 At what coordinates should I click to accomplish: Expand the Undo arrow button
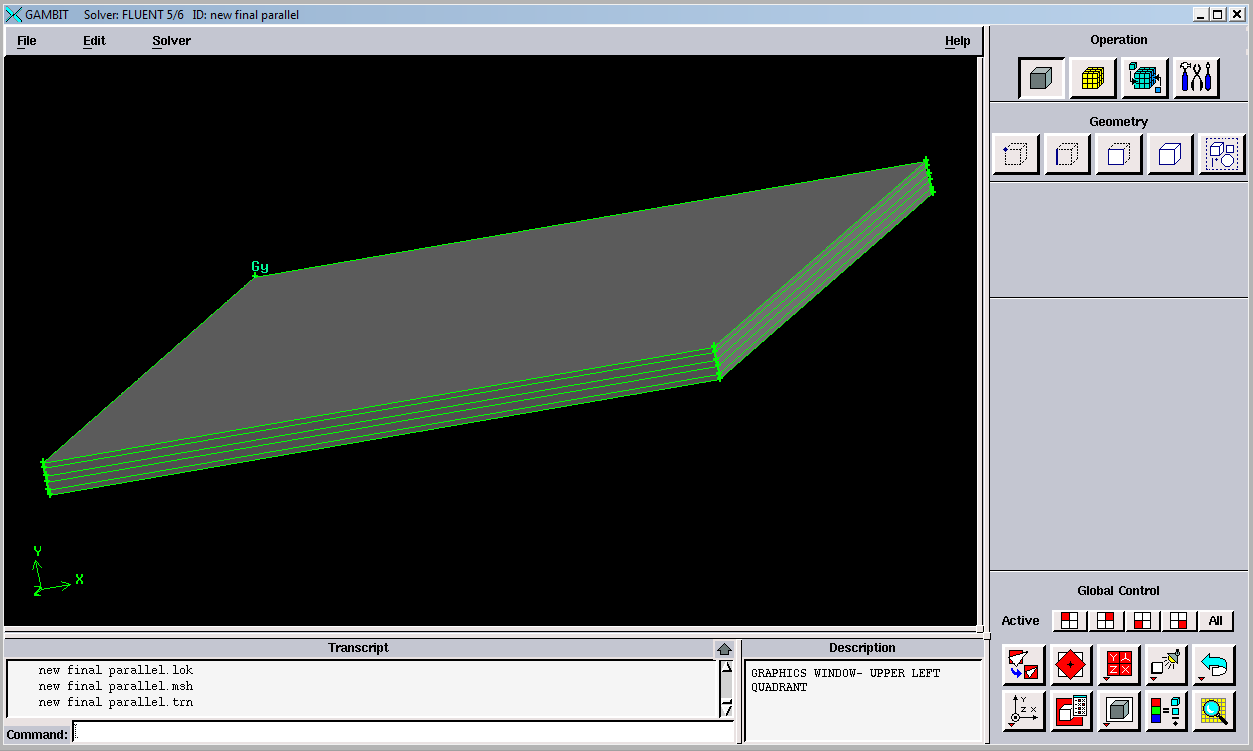1213,665
